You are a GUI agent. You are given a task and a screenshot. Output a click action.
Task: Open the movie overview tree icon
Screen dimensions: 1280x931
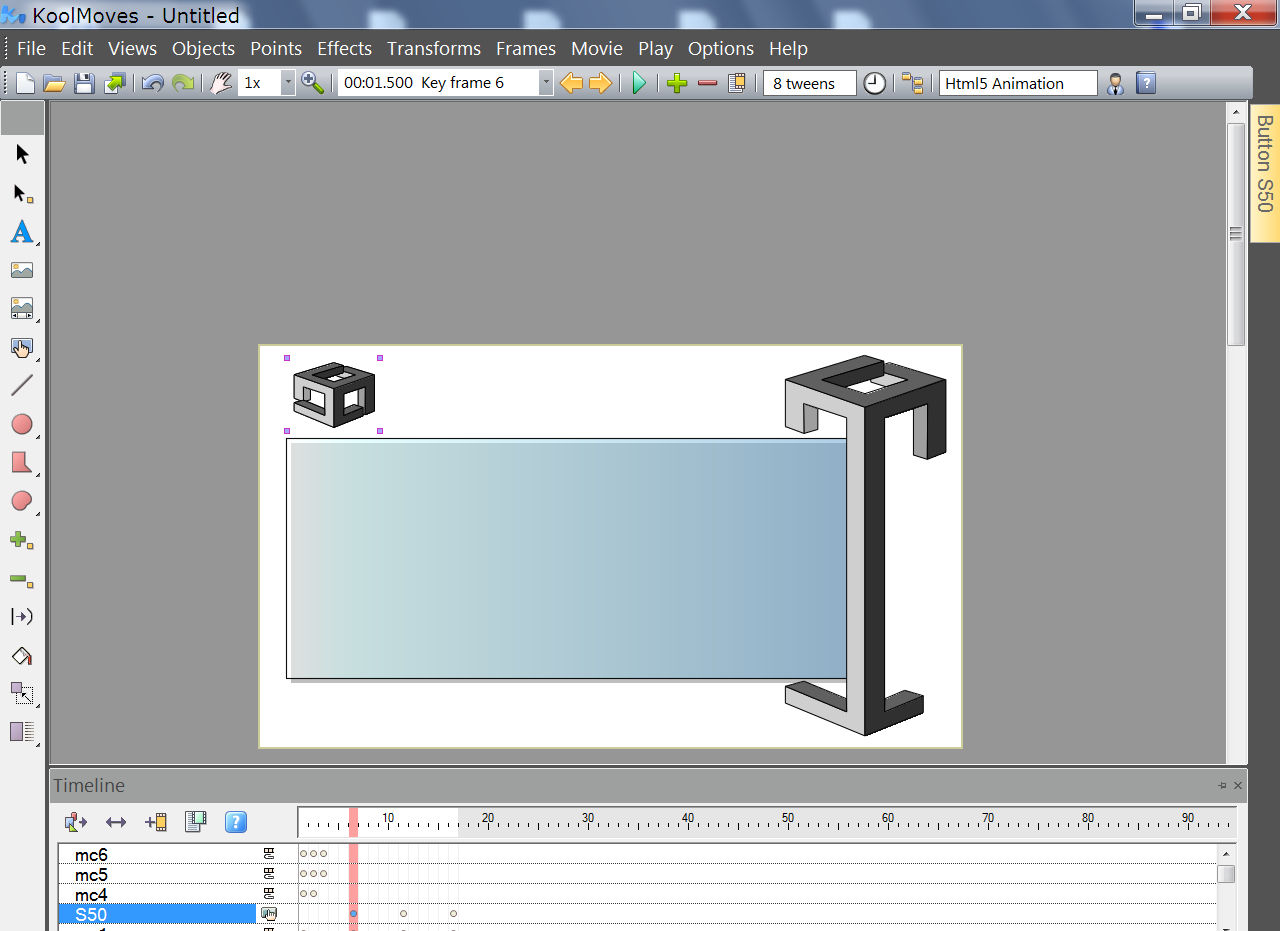click(912, 84)
